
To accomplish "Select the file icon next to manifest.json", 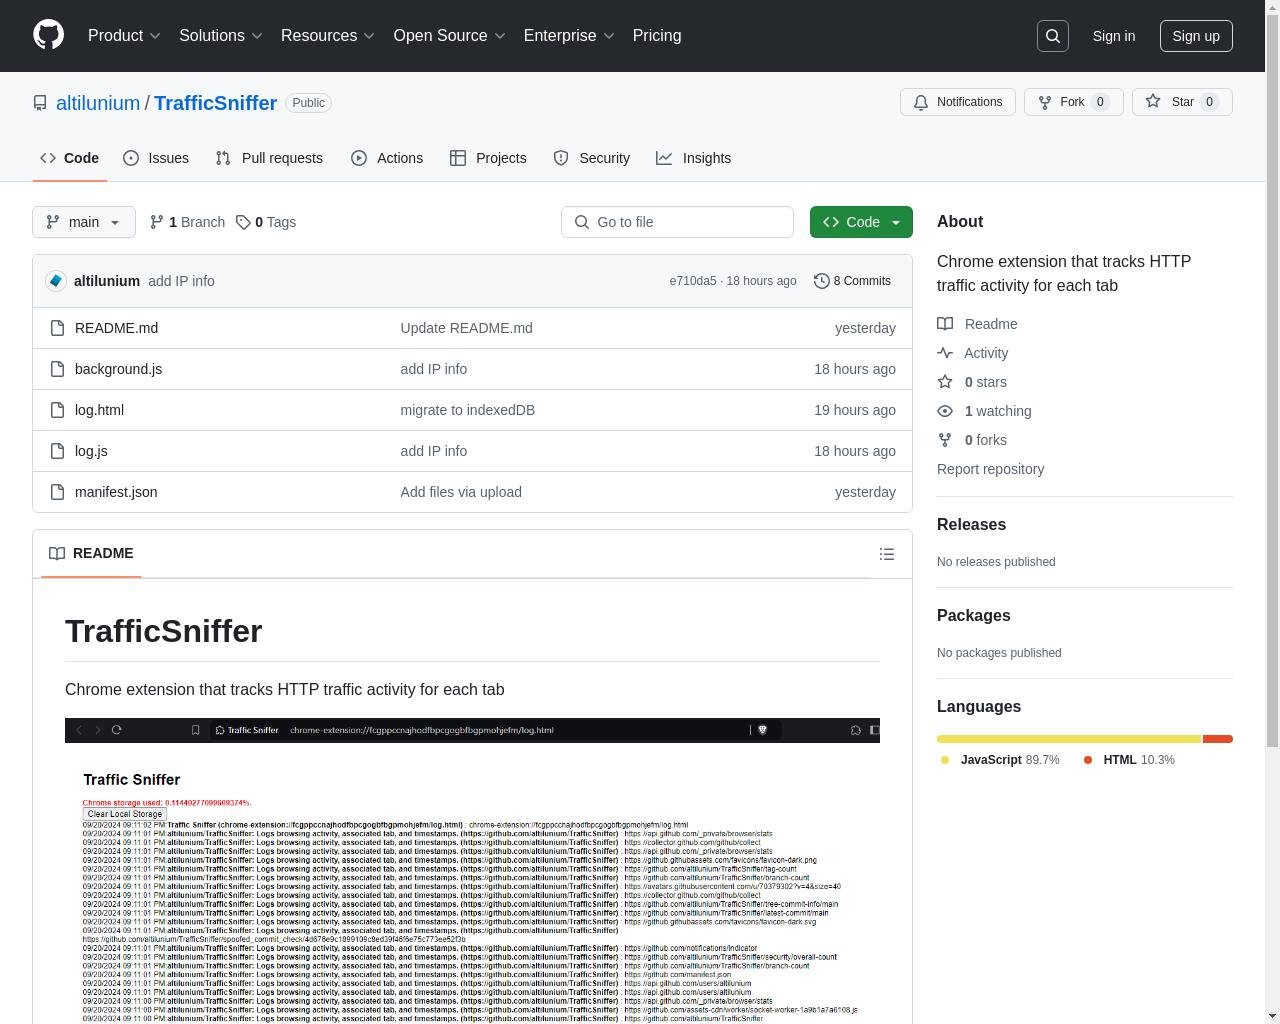I will pos(57,492).
